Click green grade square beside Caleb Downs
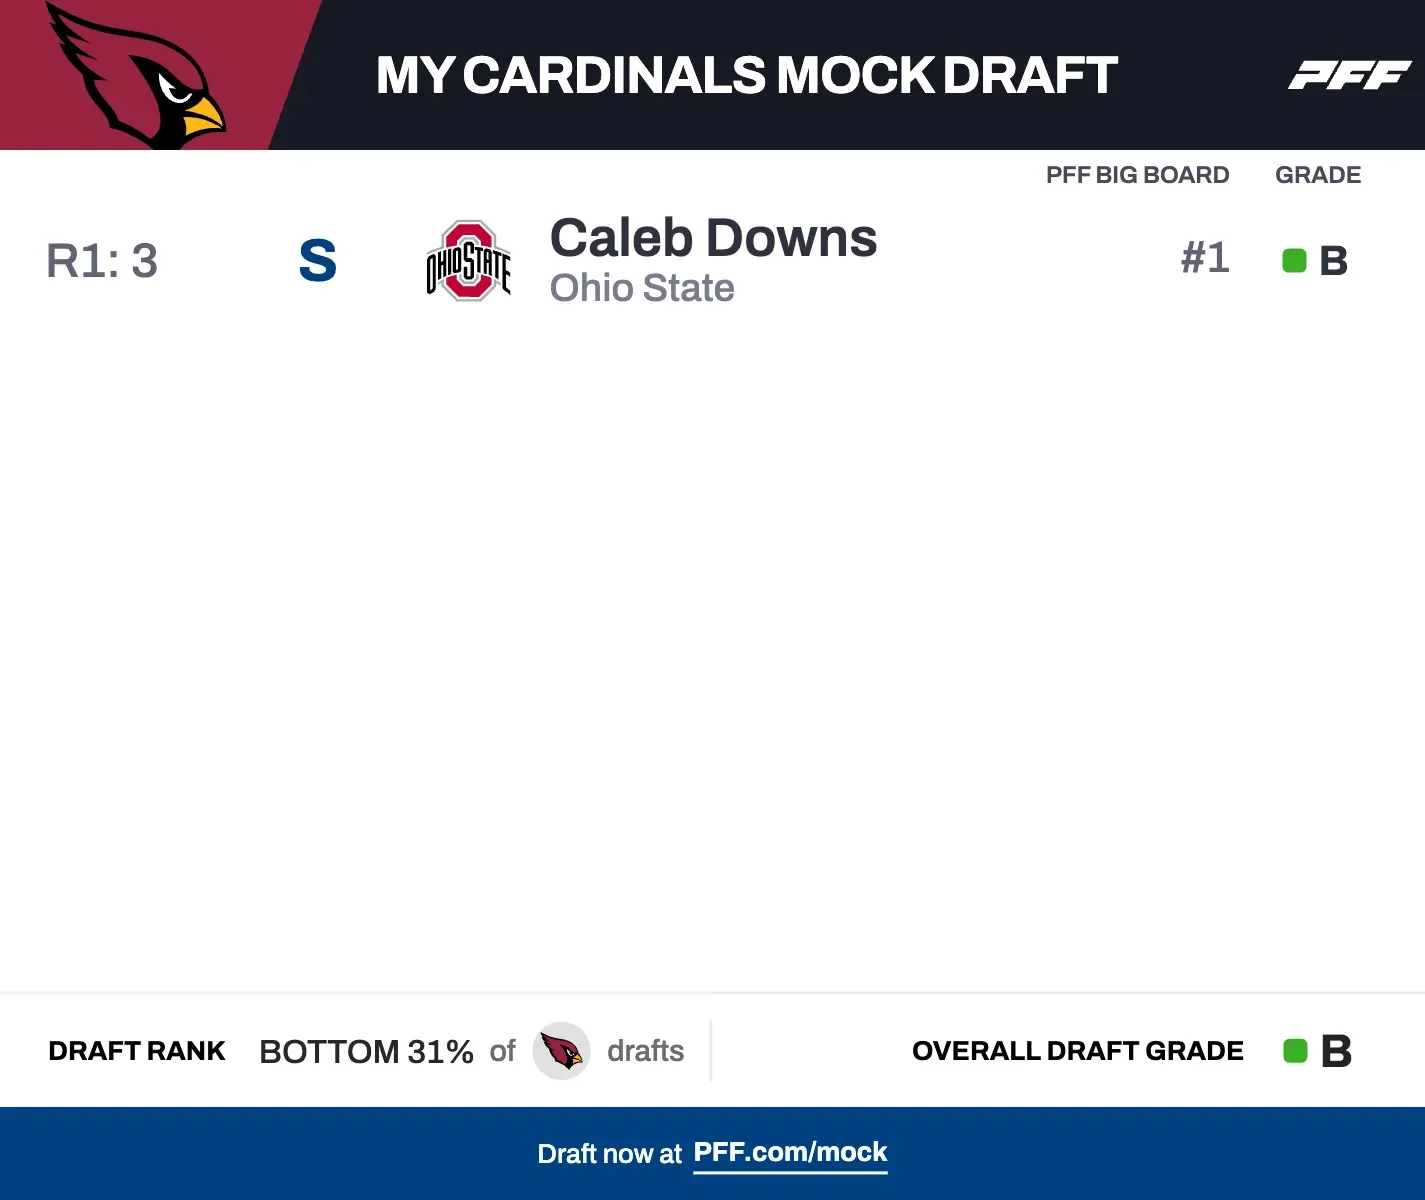Screen dimensions: 1425x1200 click(x=1294, y=261)
